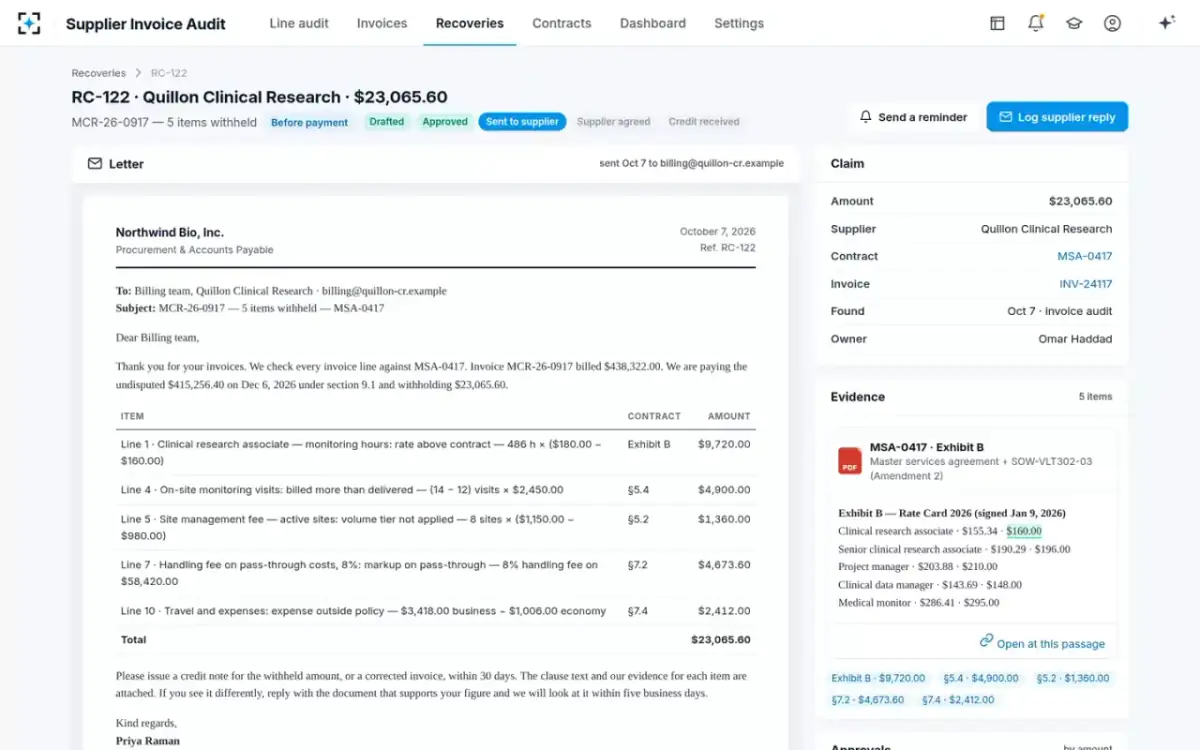
Task: Click the Claim amount $23,065.60 value
Action: click(x=1080, y=201)
